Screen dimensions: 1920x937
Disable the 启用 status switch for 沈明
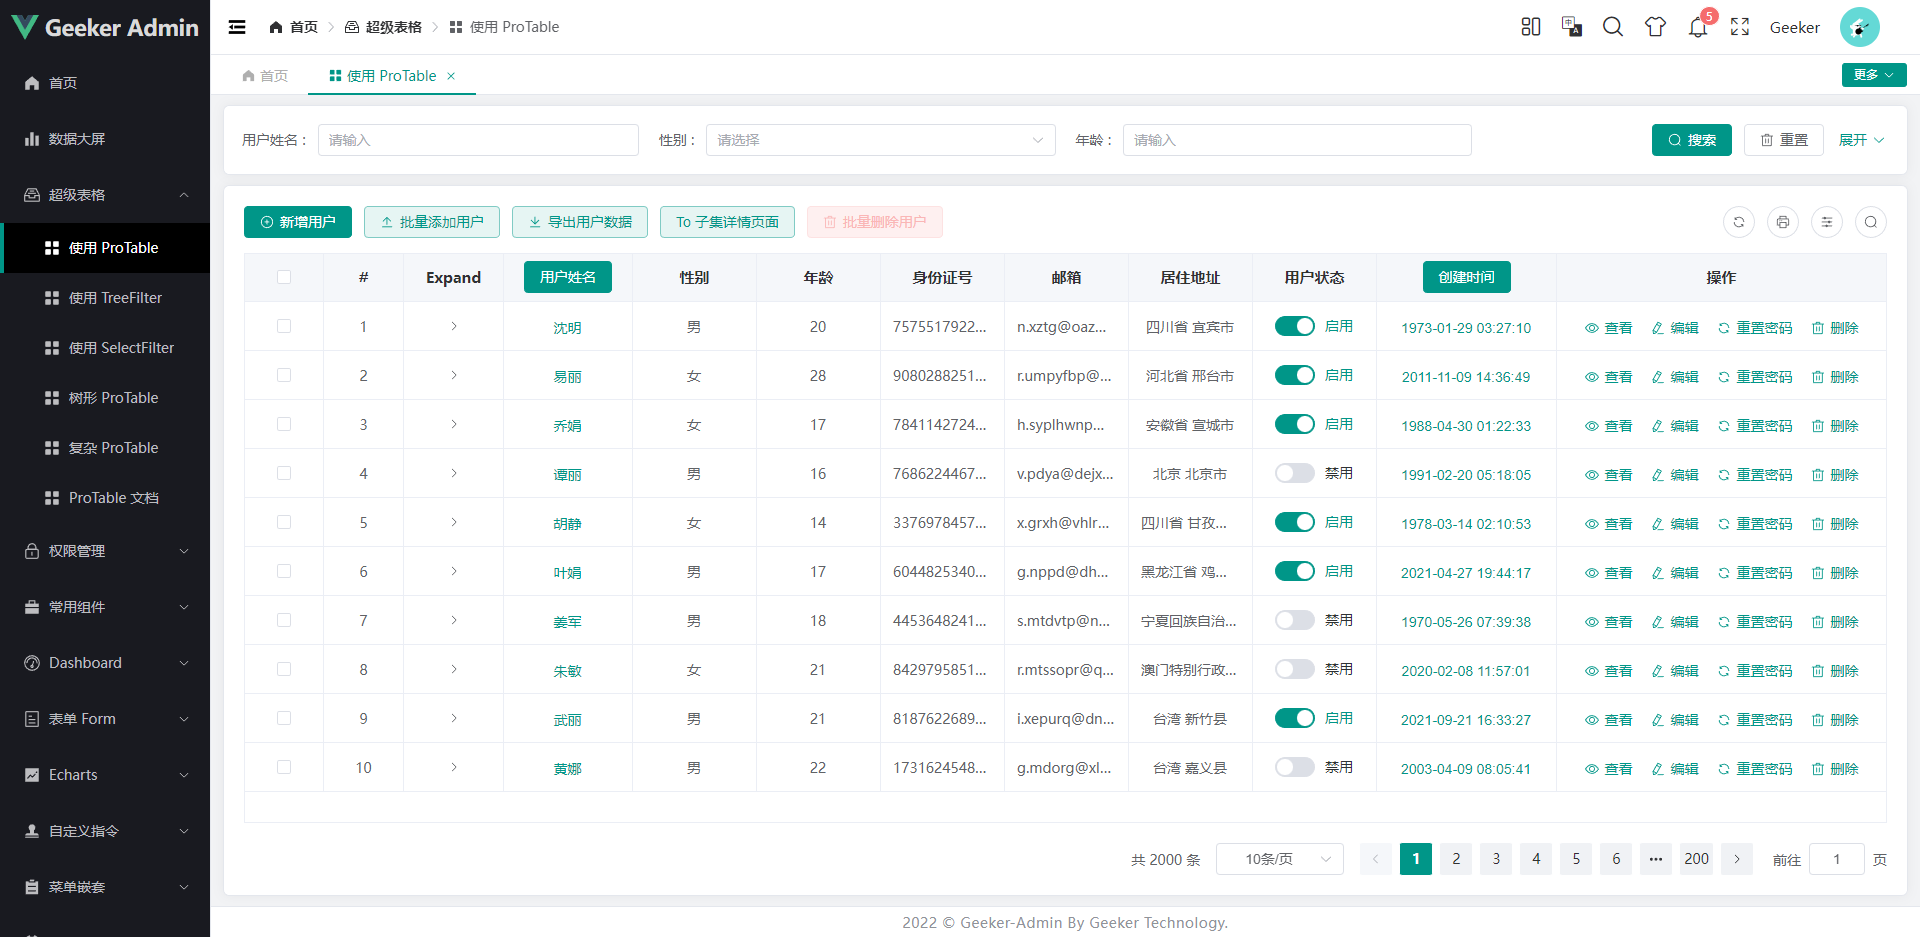[x=1295, y=326]
